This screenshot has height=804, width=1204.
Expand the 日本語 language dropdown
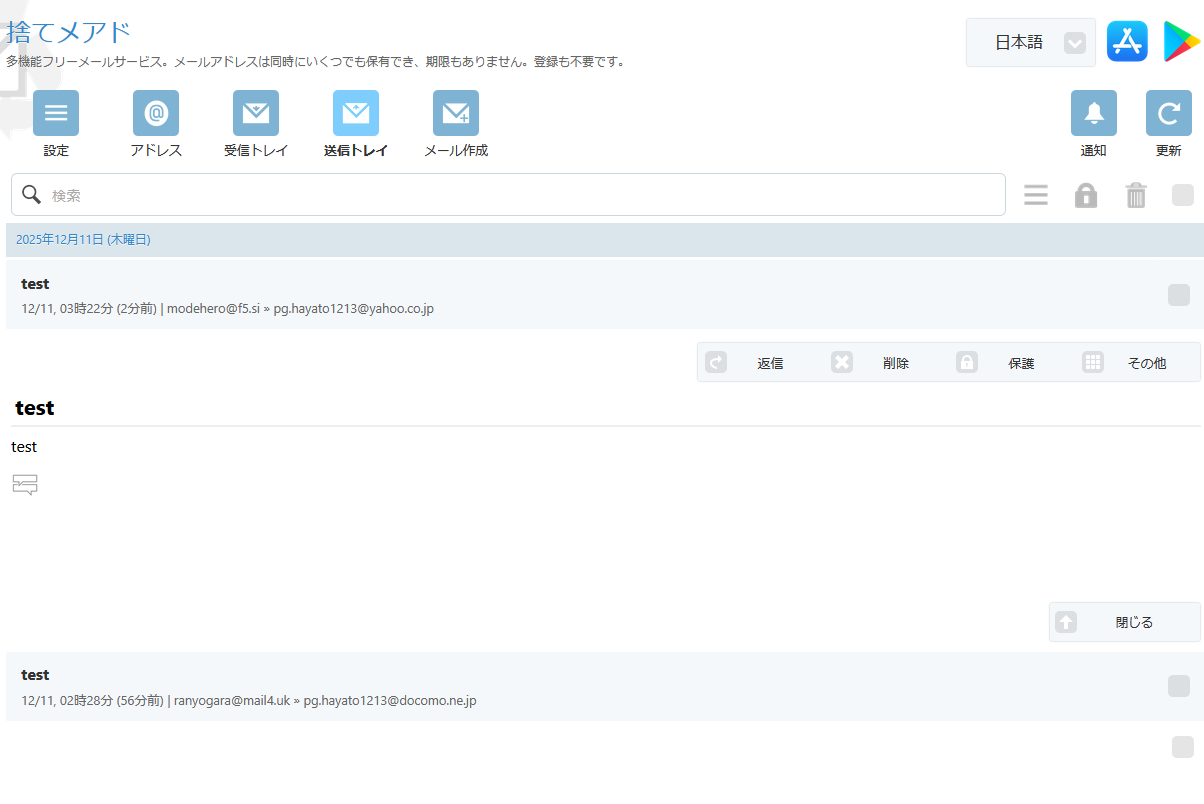(1031, 42)
